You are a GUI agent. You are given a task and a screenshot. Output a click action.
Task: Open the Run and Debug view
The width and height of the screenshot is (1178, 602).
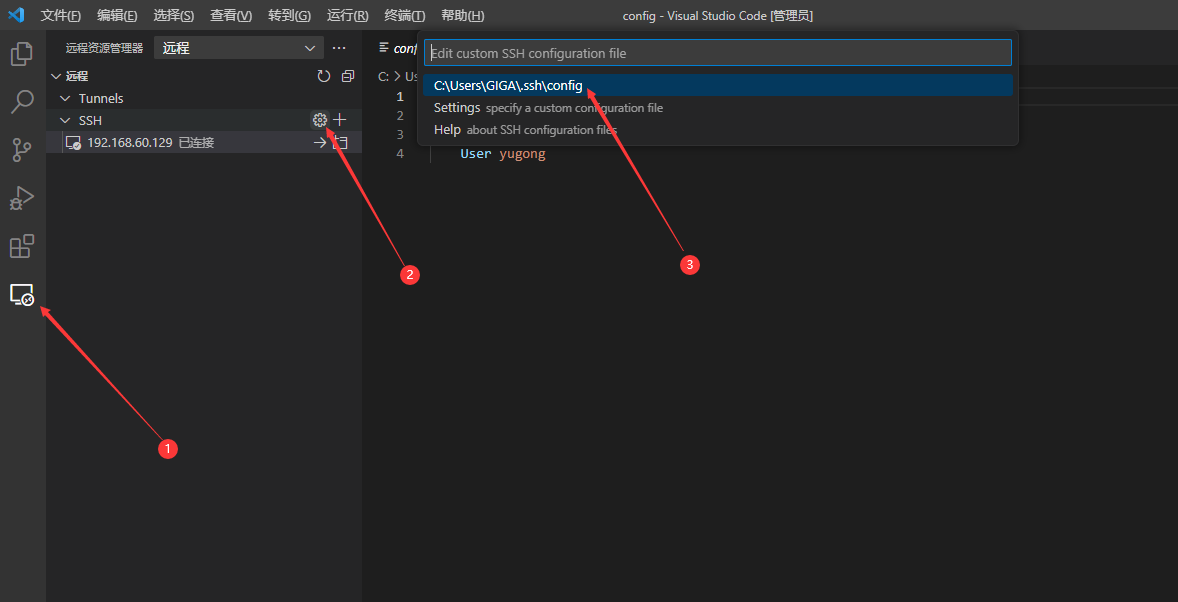coord(22,198)
